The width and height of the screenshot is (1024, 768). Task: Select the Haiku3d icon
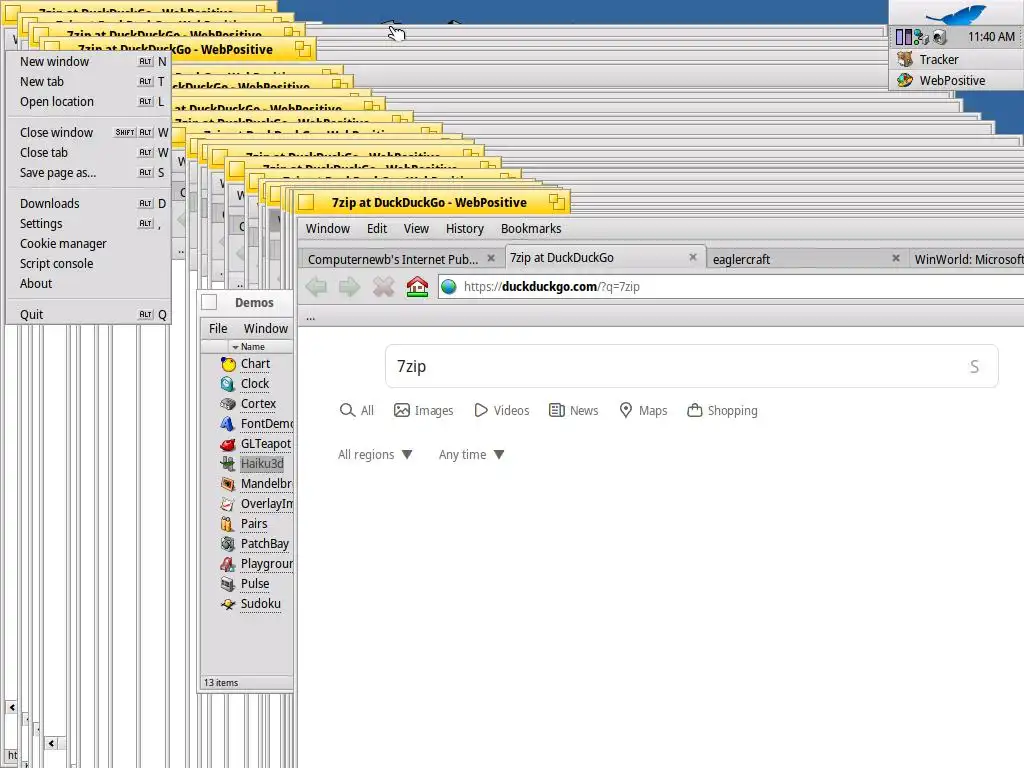click(228, 464)
